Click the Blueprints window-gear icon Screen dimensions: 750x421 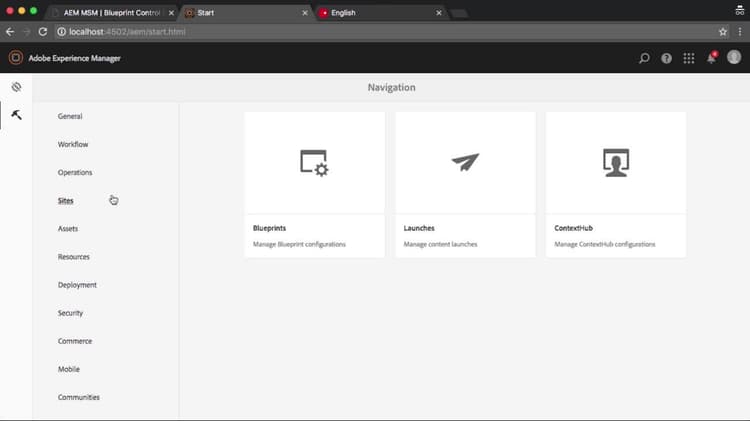coord(314,163)
